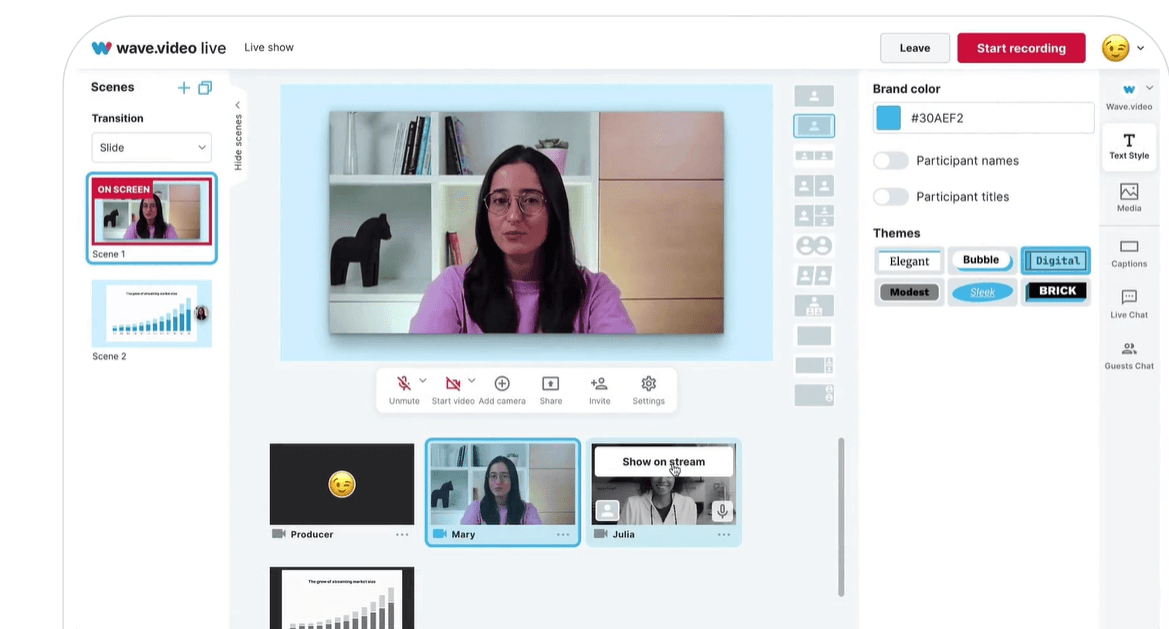Click the participants list scrollbar
Viewport: 1169px width, 629px height.
click(x=841, y=517)
